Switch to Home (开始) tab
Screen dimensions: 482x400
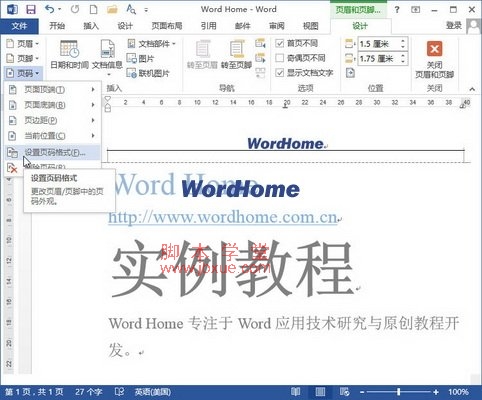57,26
